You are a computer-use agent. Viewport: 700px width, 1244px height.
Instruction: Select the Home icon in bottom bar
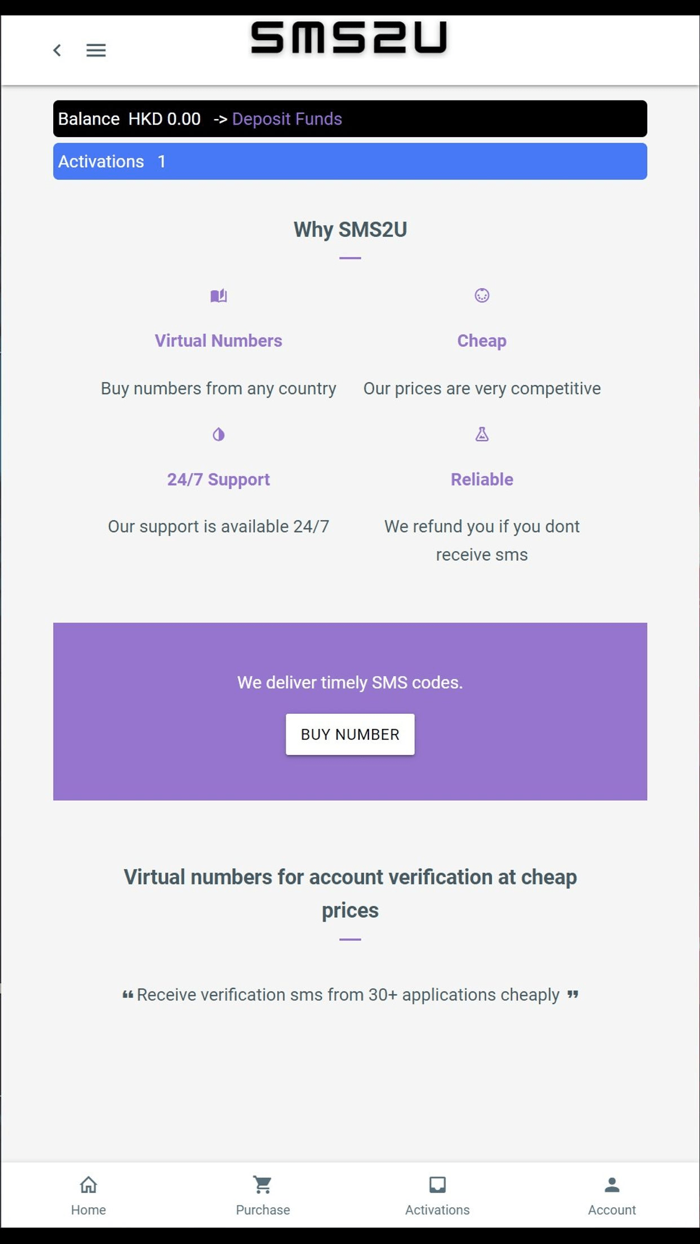[88, 1184]
